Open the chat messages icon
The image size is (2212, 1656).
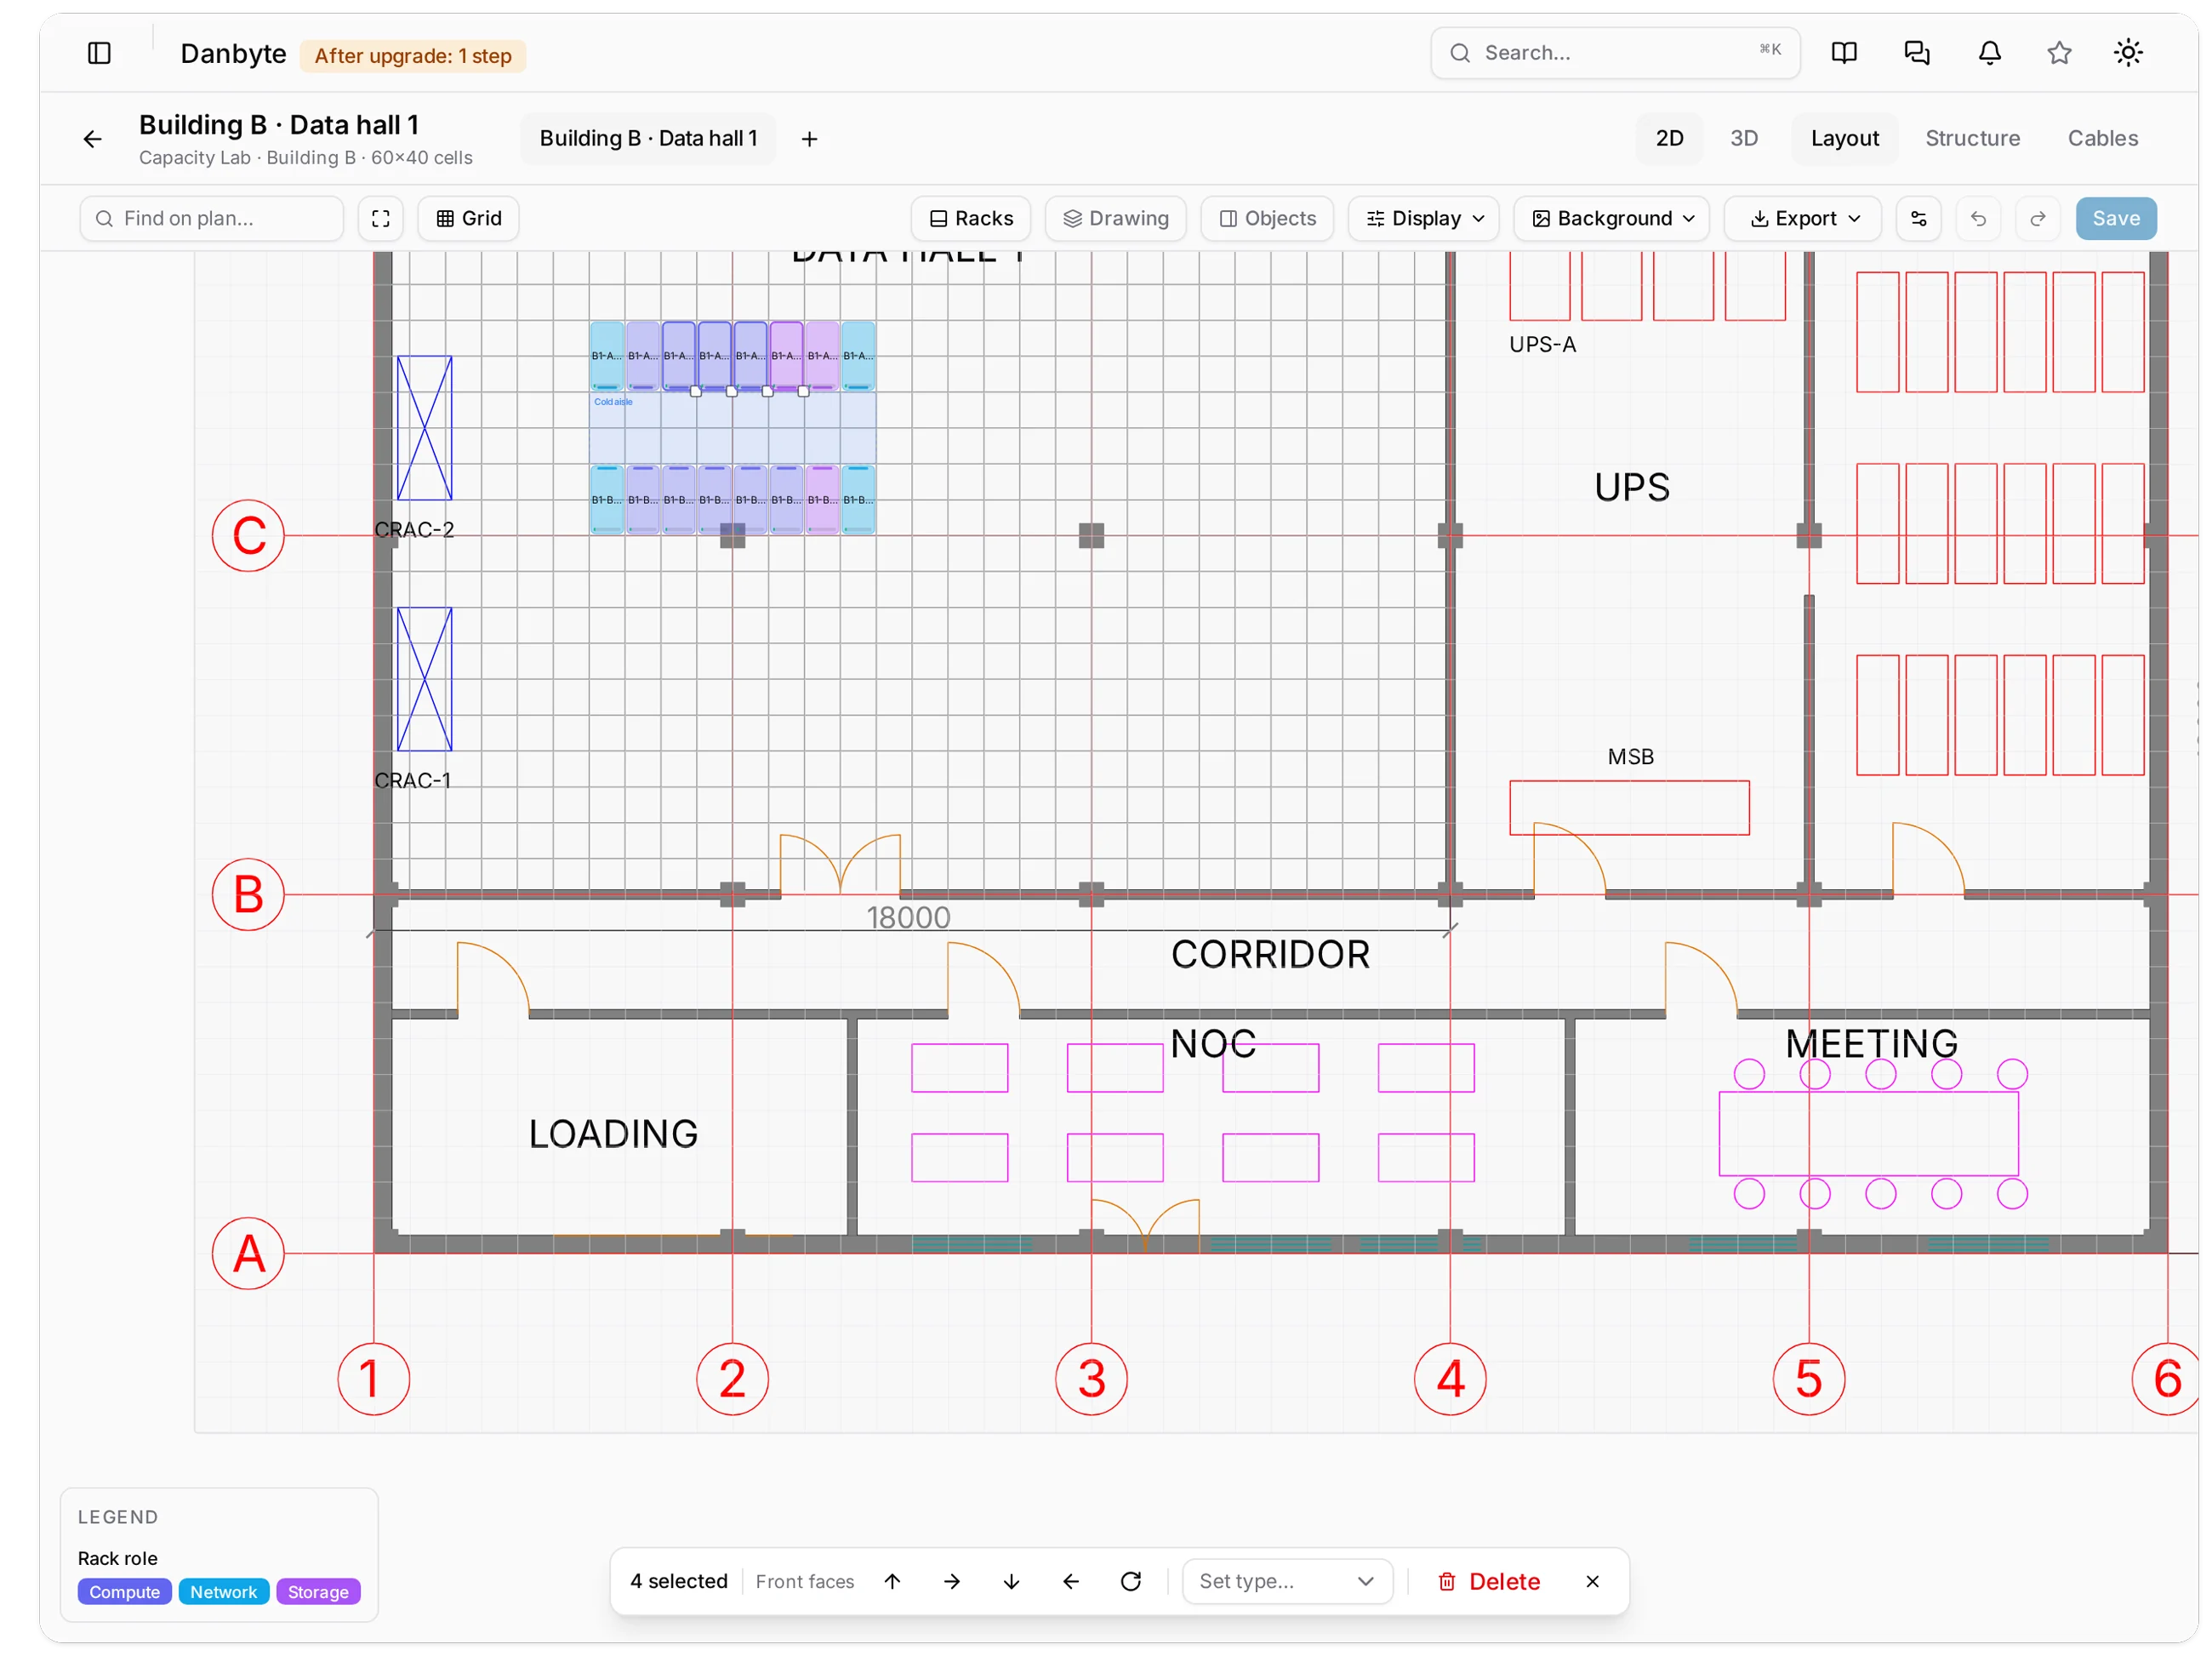(1916, 53)
